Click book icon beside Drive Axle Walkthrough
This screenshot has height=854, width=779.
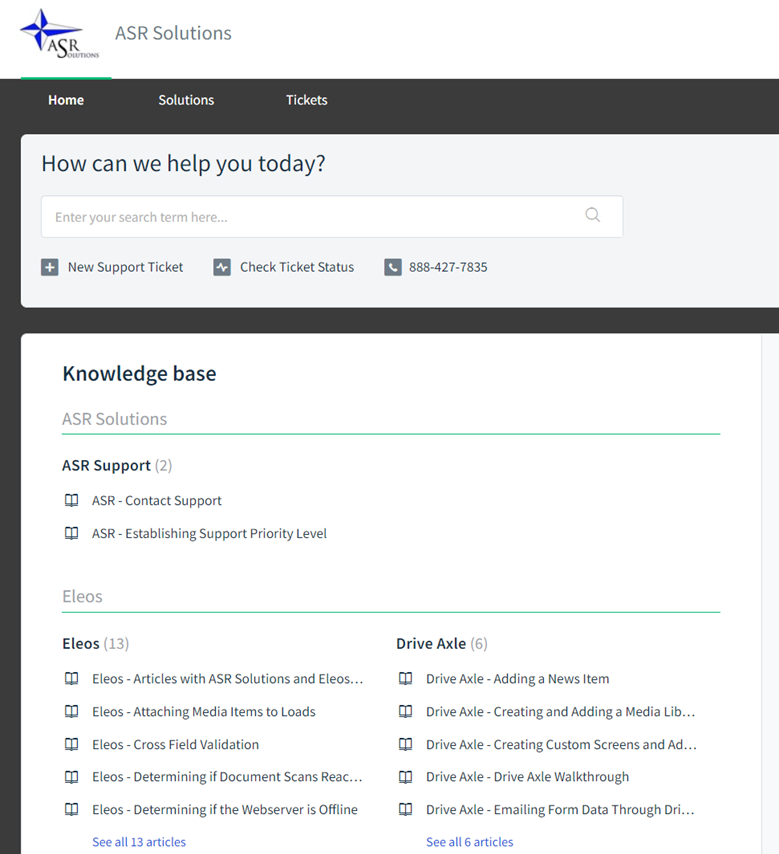point(405,777)
